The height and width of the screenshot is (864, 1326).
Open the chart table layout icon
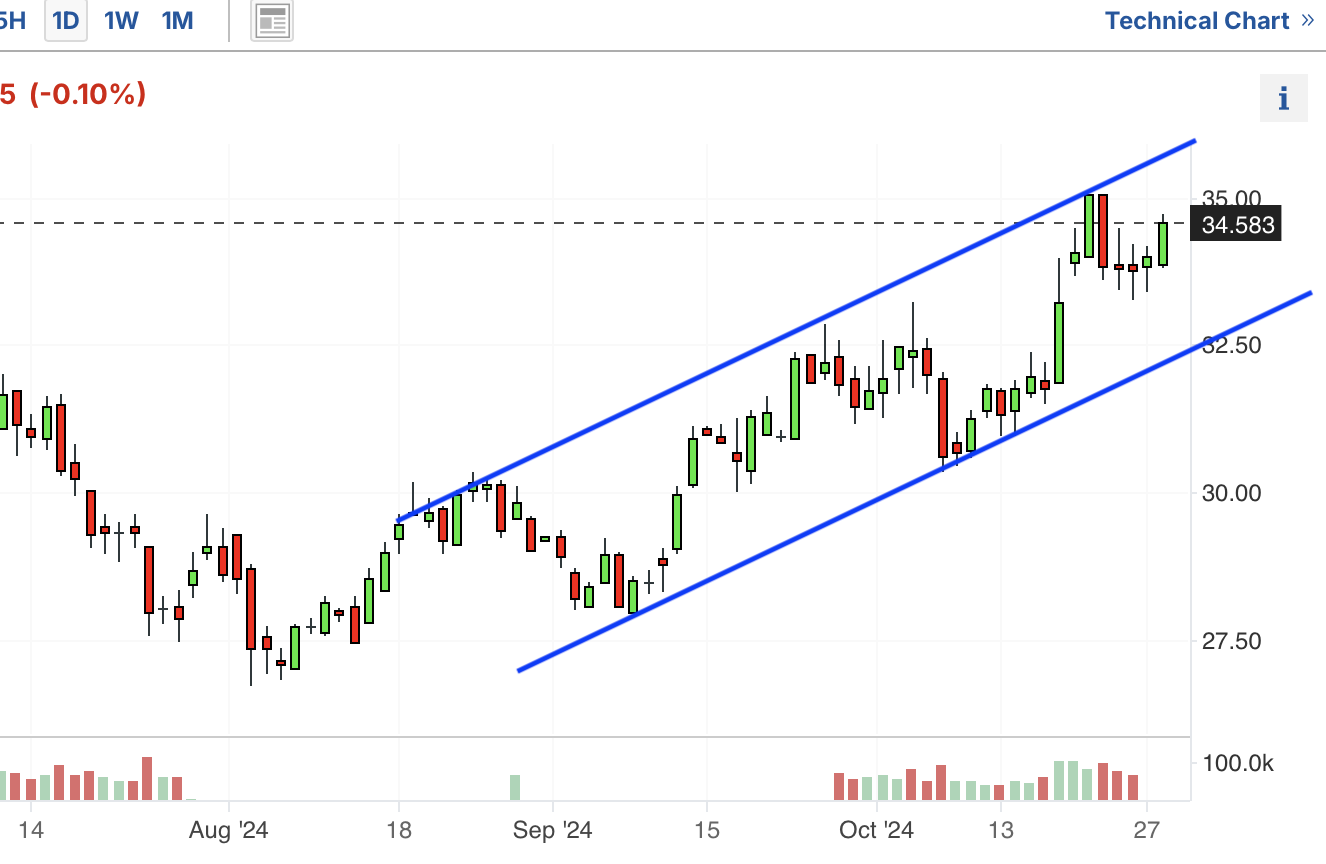(x=272, y=20)
